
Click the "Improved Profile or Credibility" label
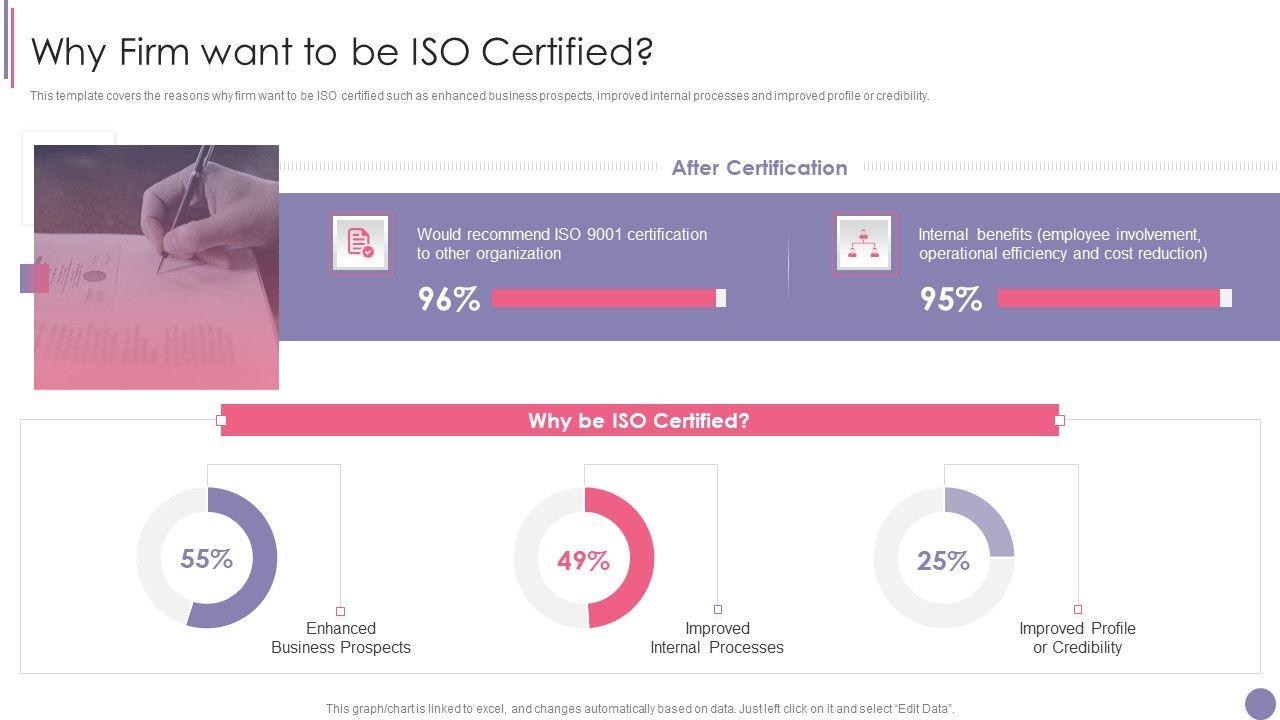tap(1077, 638)
